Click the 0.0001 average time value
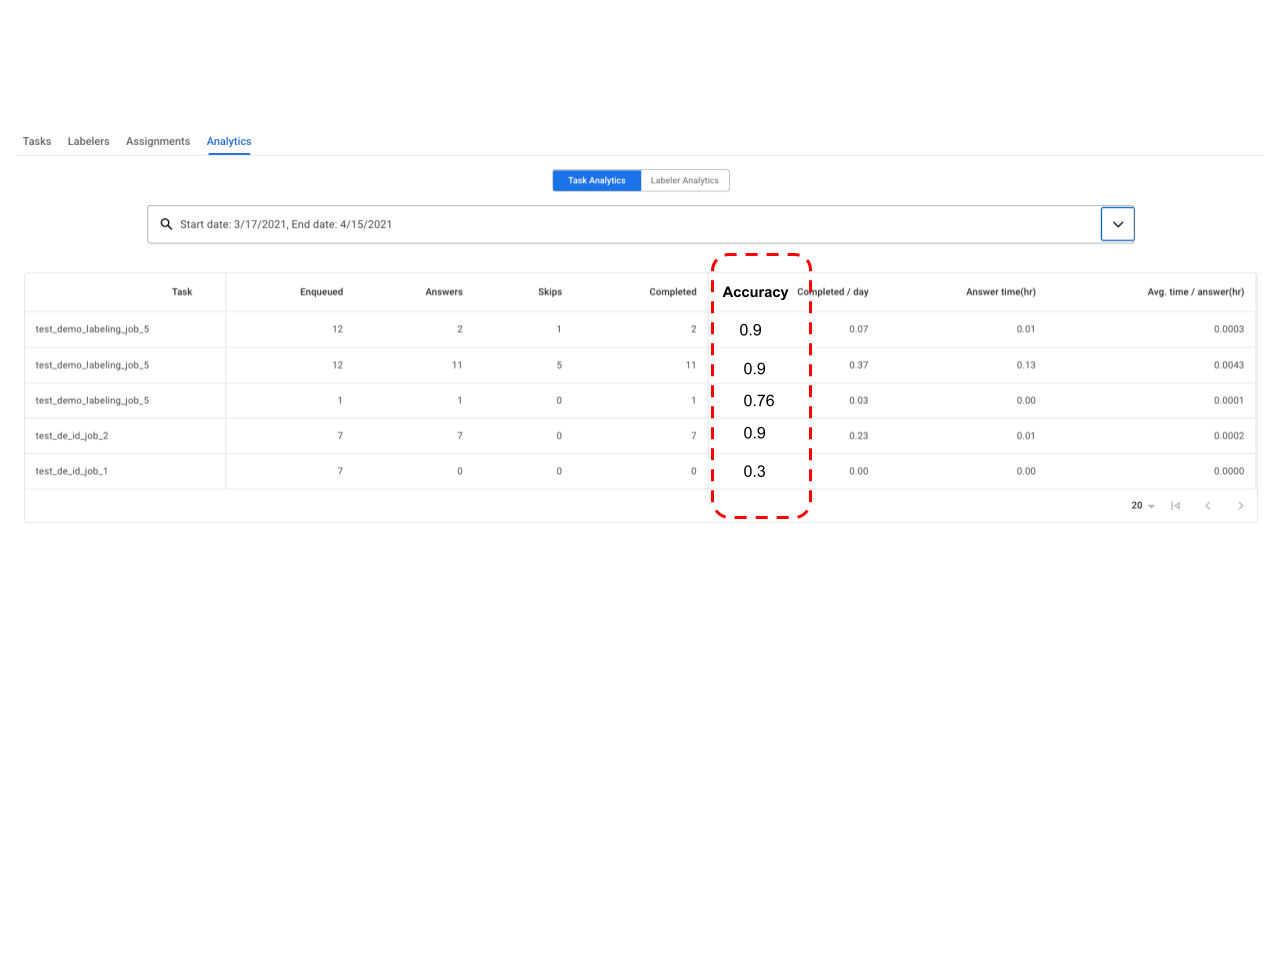Image resolution: width=1280 pixels, height=960 pixels. point(1229,400)
